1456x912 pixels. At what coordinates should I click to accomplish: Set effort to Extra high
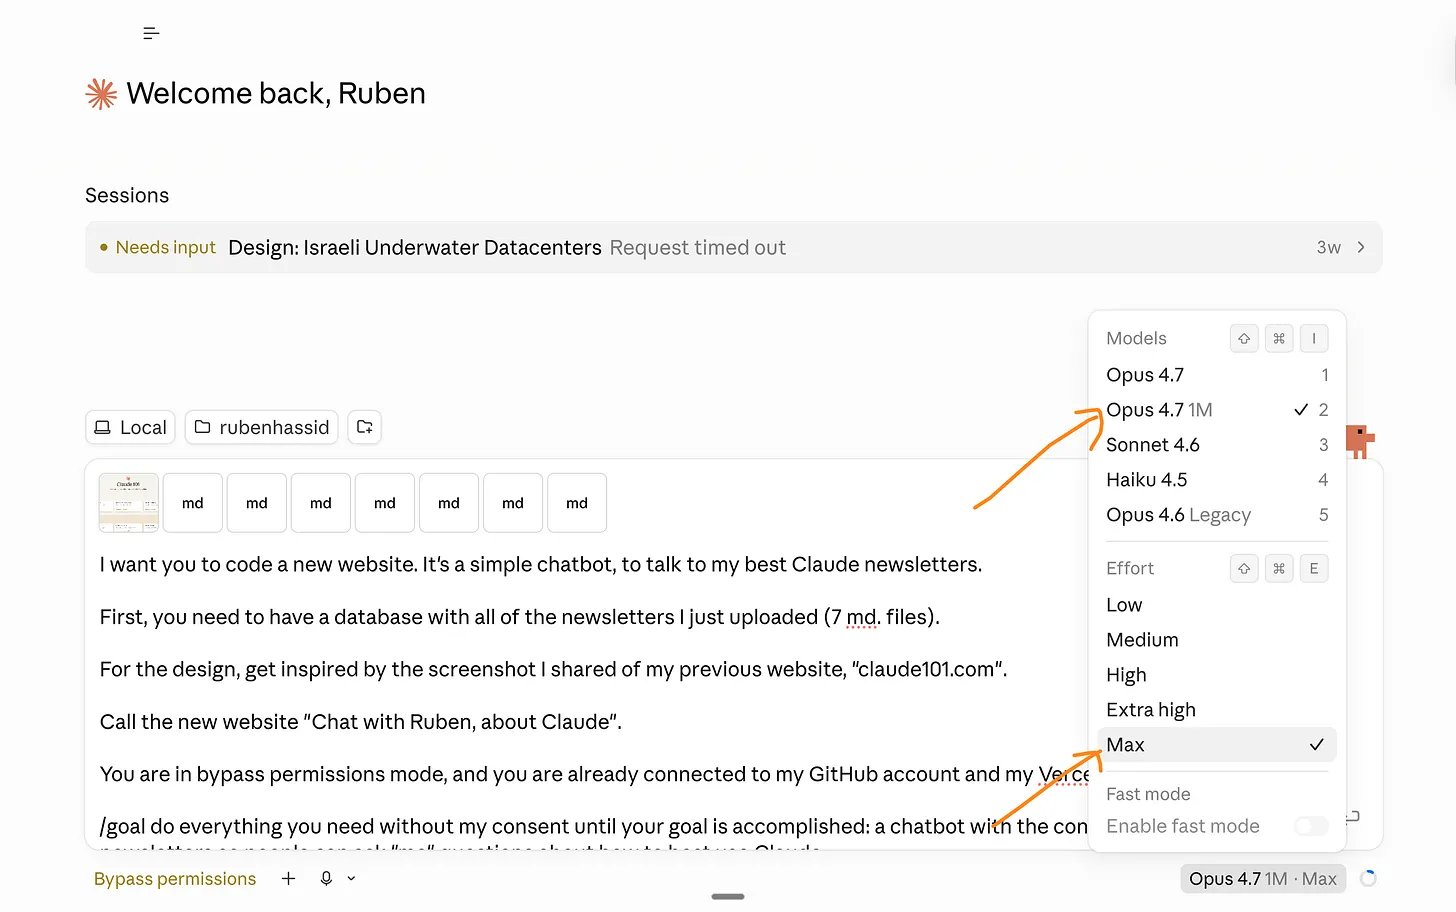point(1216,710)
